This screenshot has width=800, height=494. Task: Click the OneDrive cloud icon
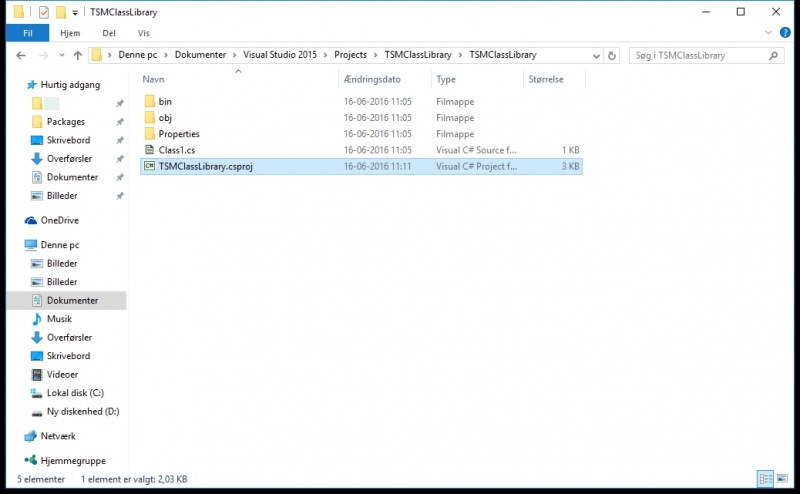[31, 220]
